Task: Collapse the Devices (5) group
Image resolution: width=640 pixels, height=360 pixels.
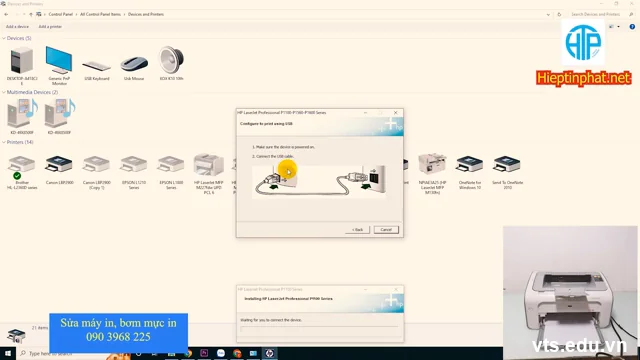Action: click(4, 38)
